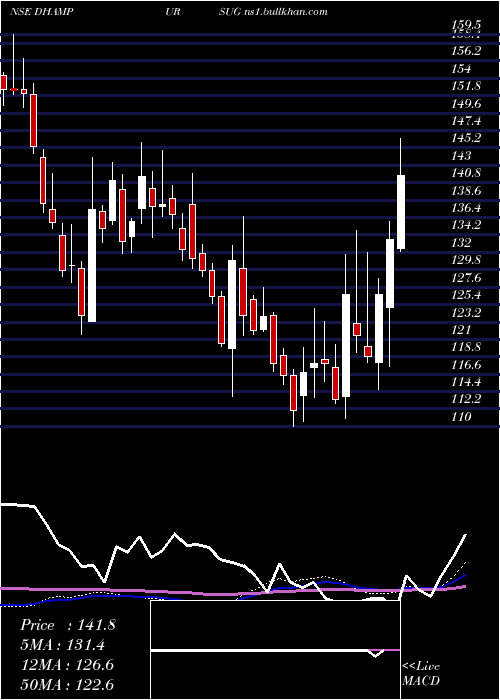
Task: Click inside the MACD histogram box
Action: (x=275, y=650)
